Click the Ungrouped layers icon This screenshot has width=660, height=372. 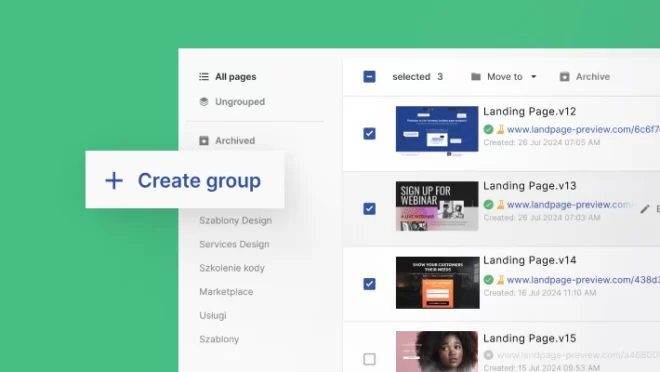point(204,101)
